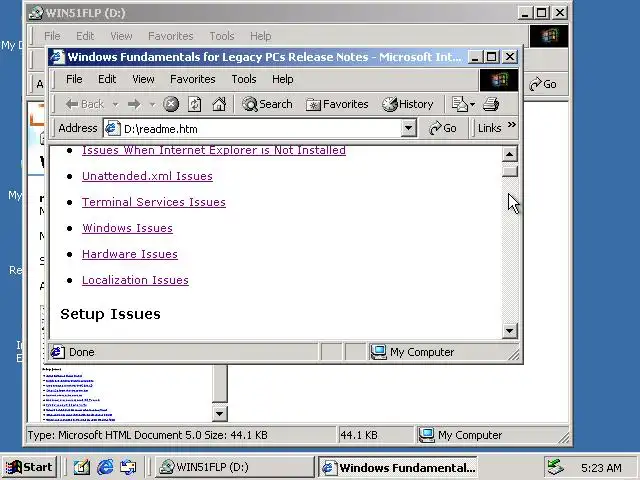Screen dimensions: 640x480
Task: Click the 5:23 AM clock
Action: pyautogui.click(x=601, y=468)
